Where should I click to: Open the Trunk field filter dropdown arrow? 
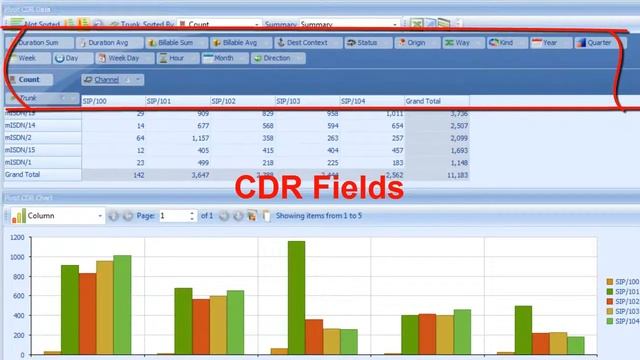click(x=72, y=98)
